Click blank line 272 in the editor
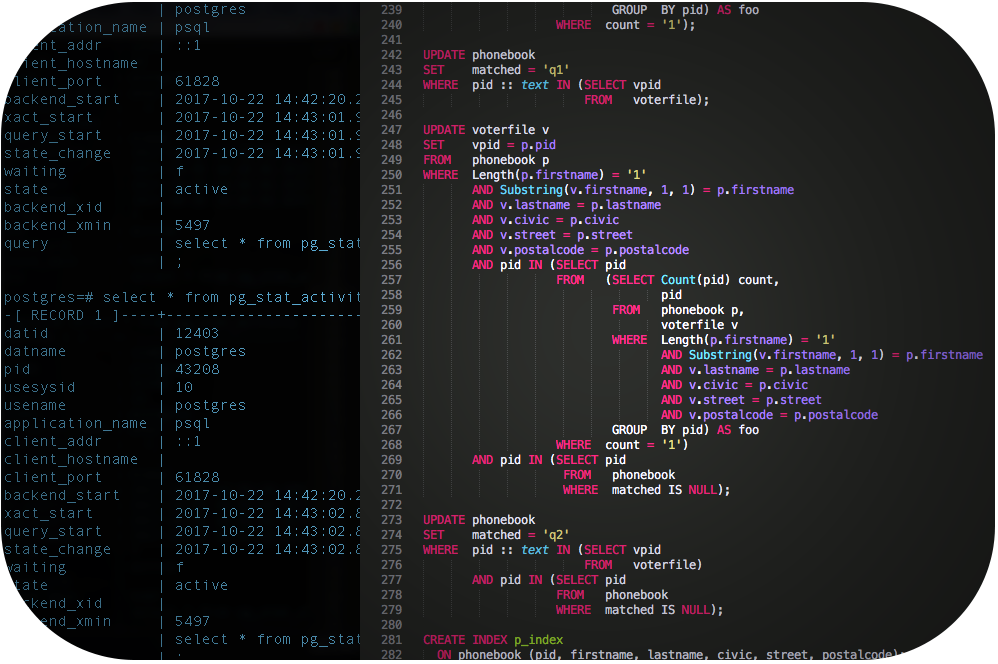The image size is (998, 664). click(600, 505)
